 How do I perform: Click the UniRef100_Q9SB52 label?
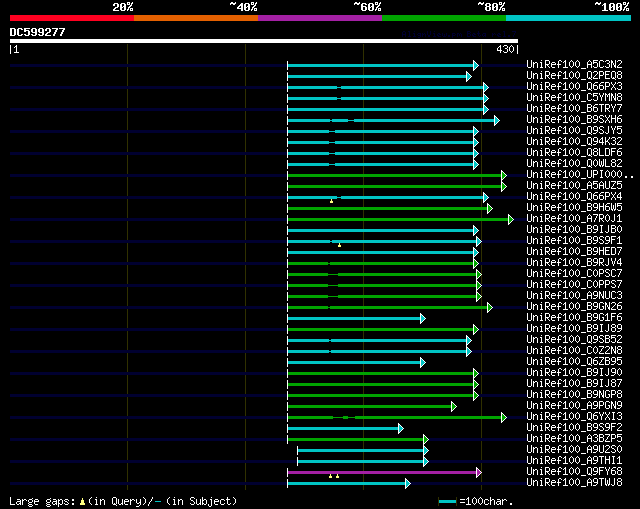[574, 340]
